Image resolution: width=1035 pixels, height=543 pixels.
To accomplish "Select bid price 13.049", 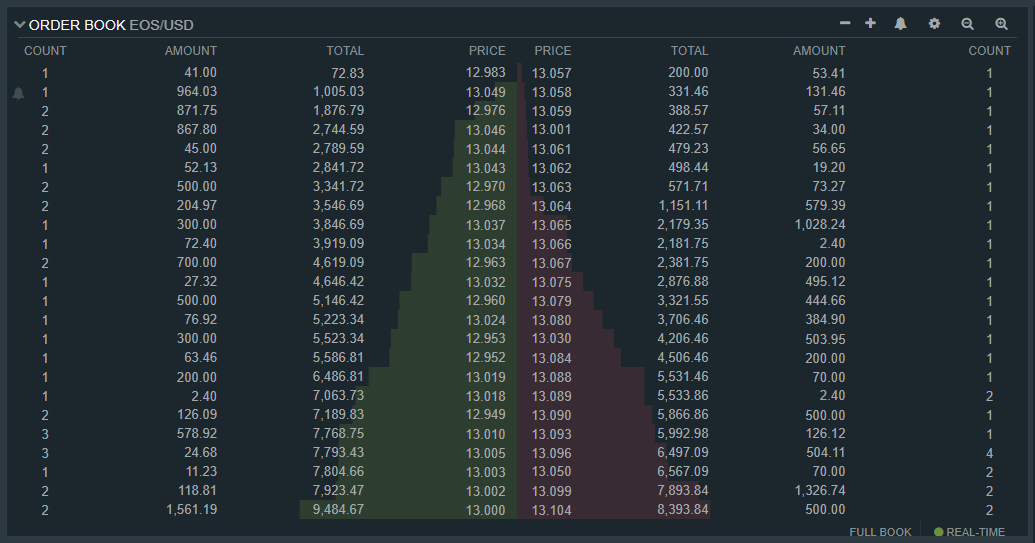I will tap(486, 92).
